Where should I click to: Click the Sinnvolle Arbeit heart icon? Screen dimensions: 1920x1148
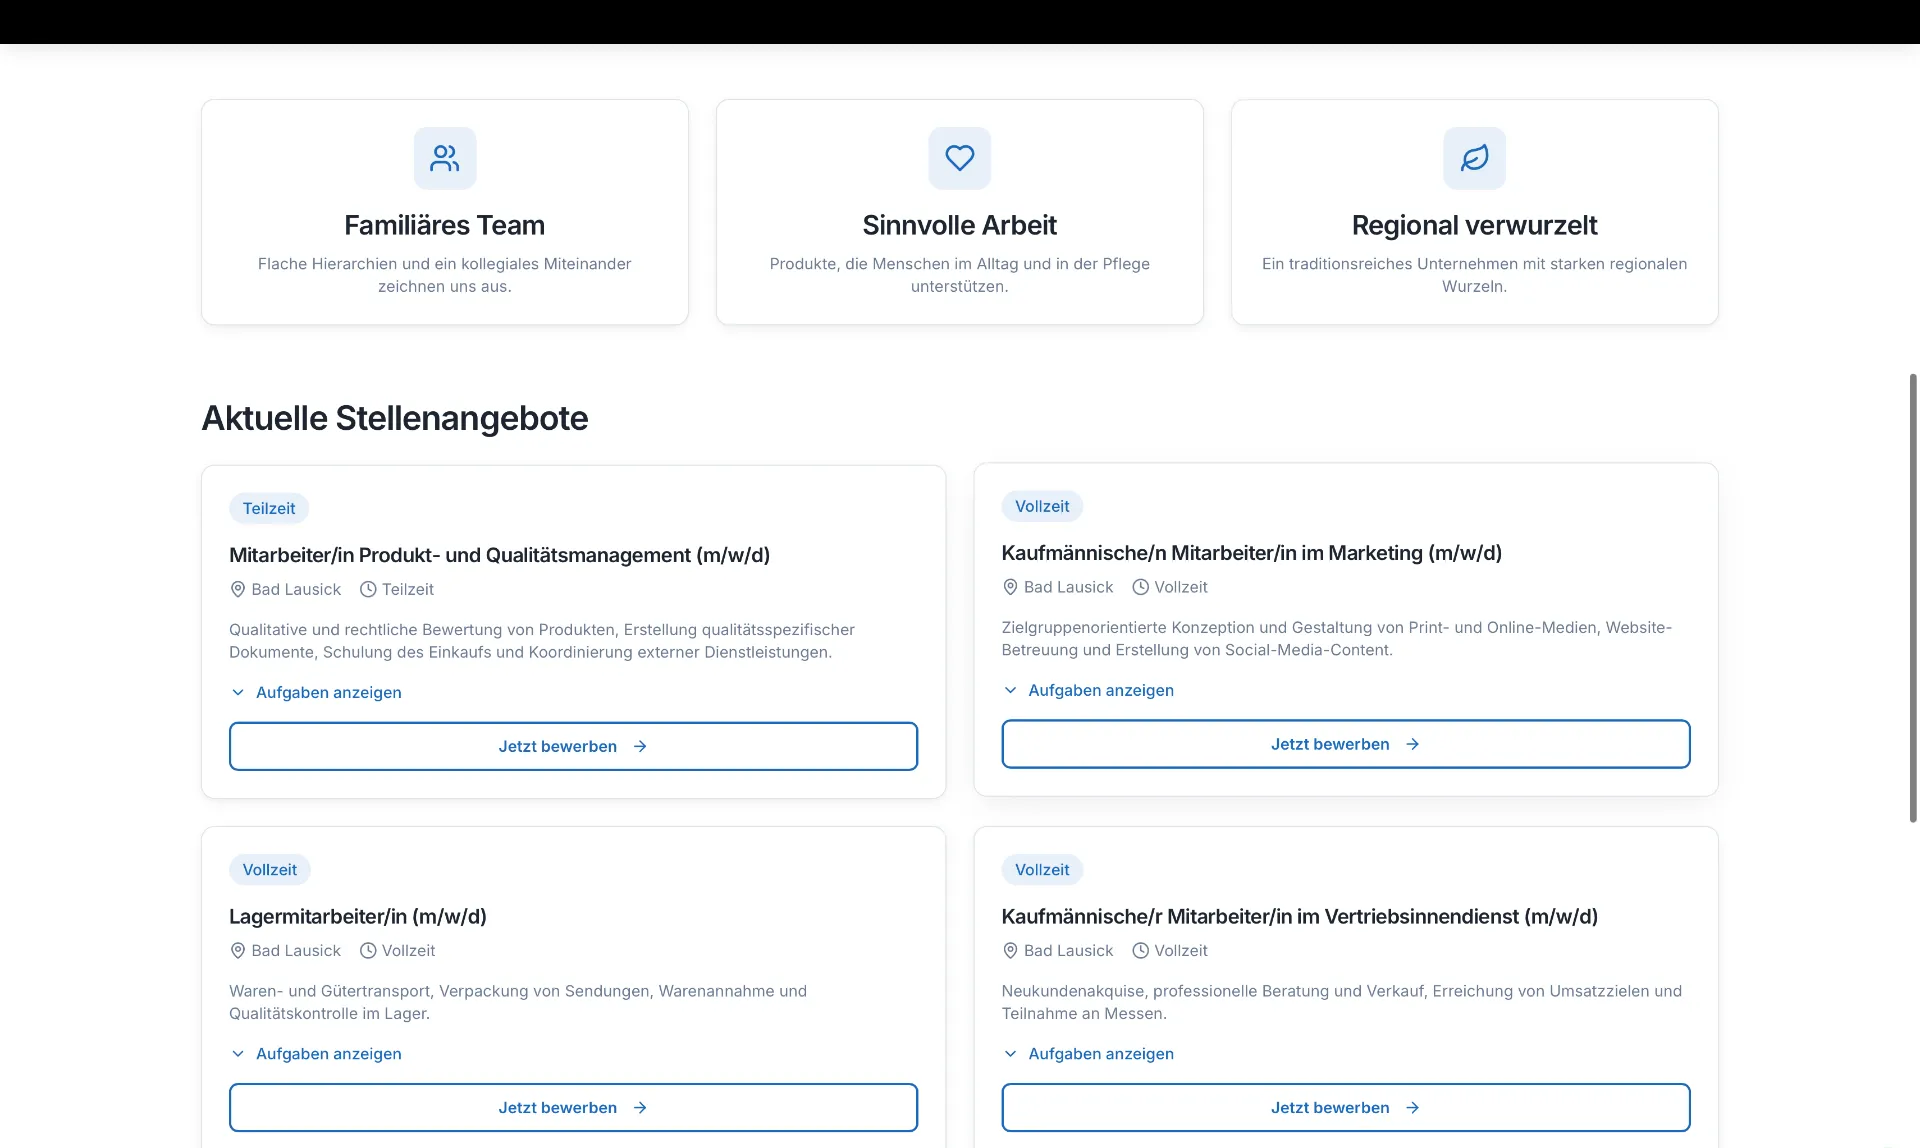coord(960,158)
